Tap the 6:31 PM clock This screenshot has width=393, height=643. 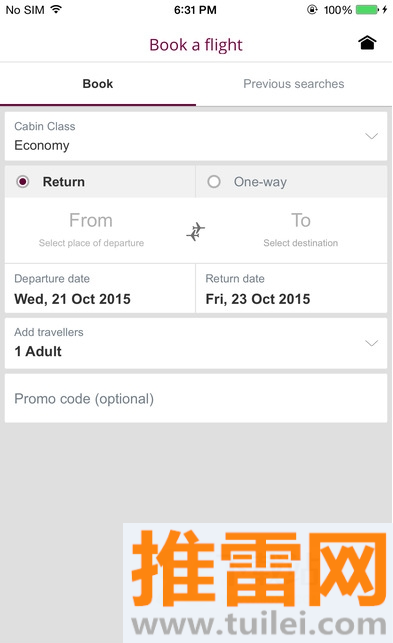coord(195,10)
